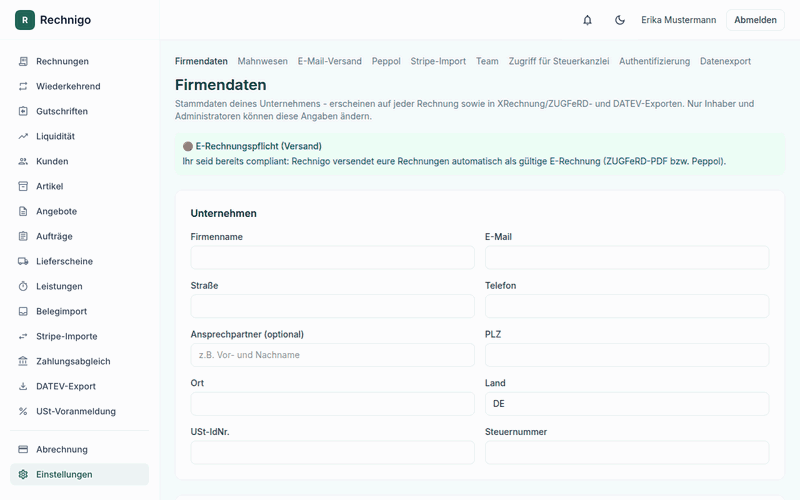This screenshot has width=800, height=500.
Task: Open Zugriff für Steuerkanzlei tab
Action: point(559,61)
